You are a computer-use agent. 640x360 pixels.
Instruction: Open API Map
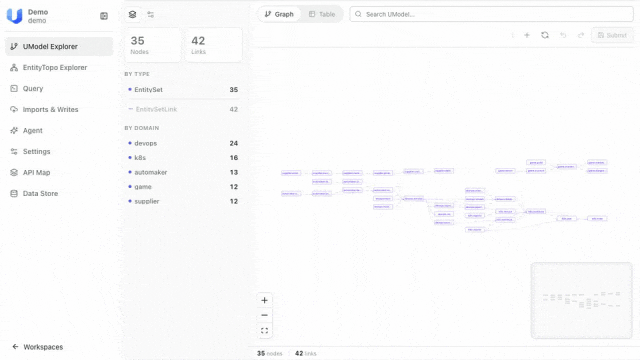[x=59, y=173]
